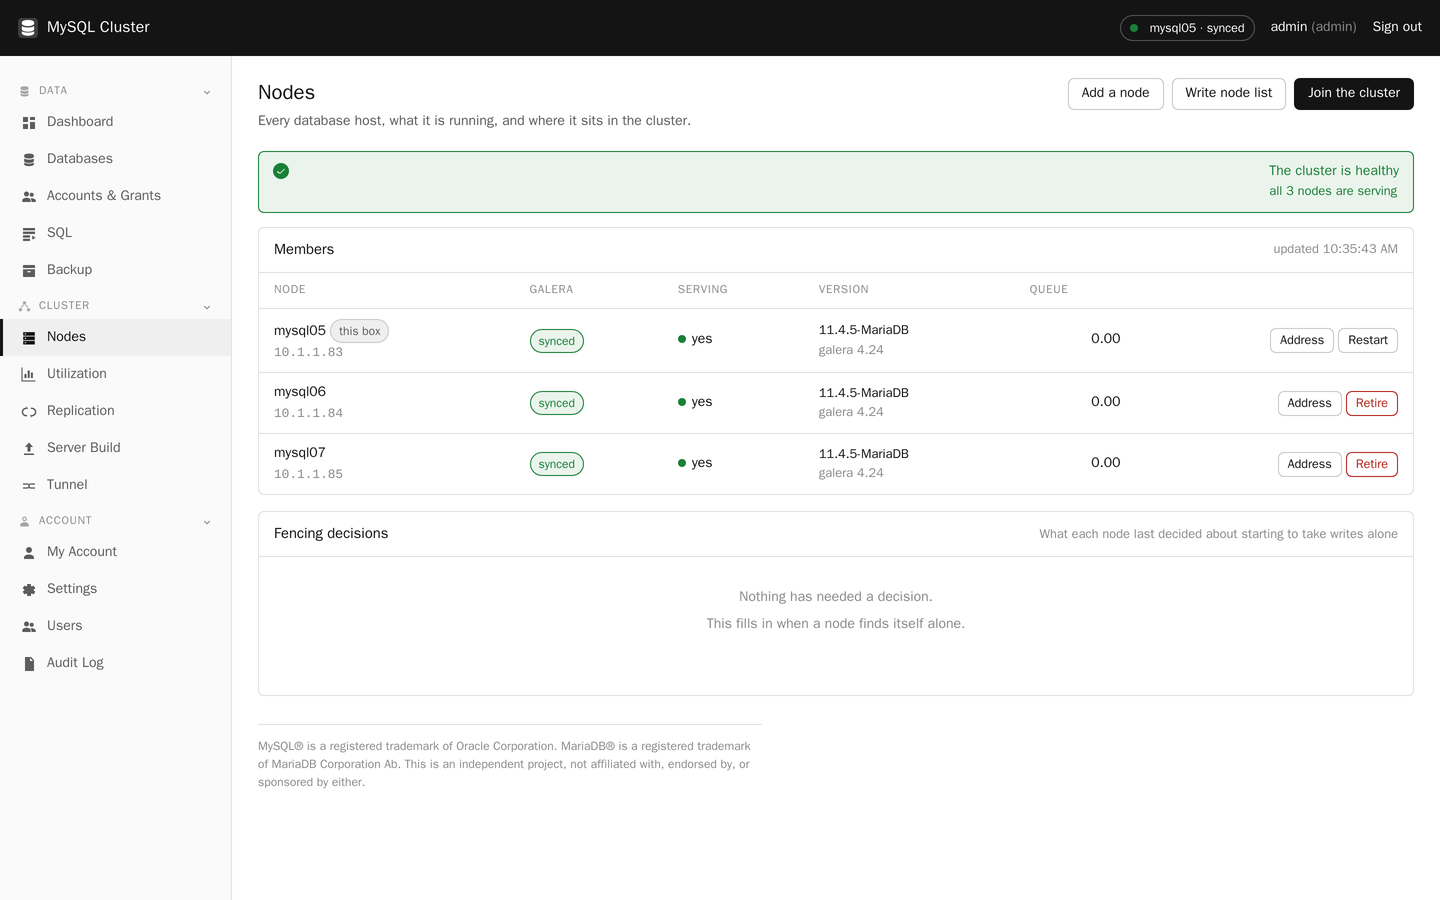Click the Write node list button

click(1228, 93)
